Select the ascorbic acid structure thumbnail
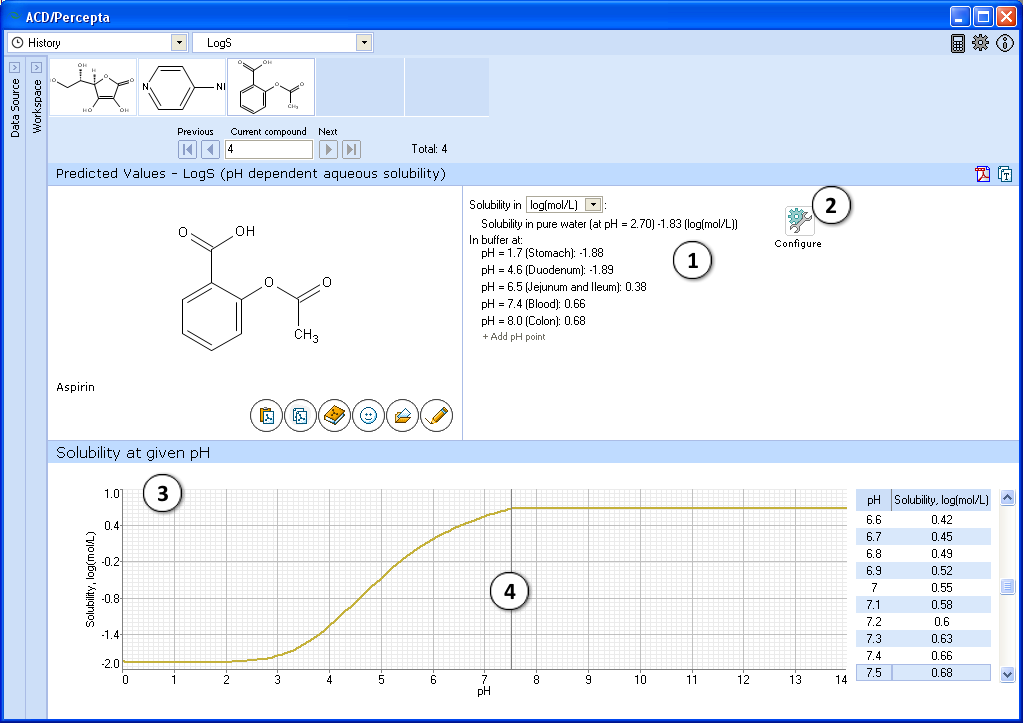Viewport: 1023px width, 723px height. (x=93, y=87)
